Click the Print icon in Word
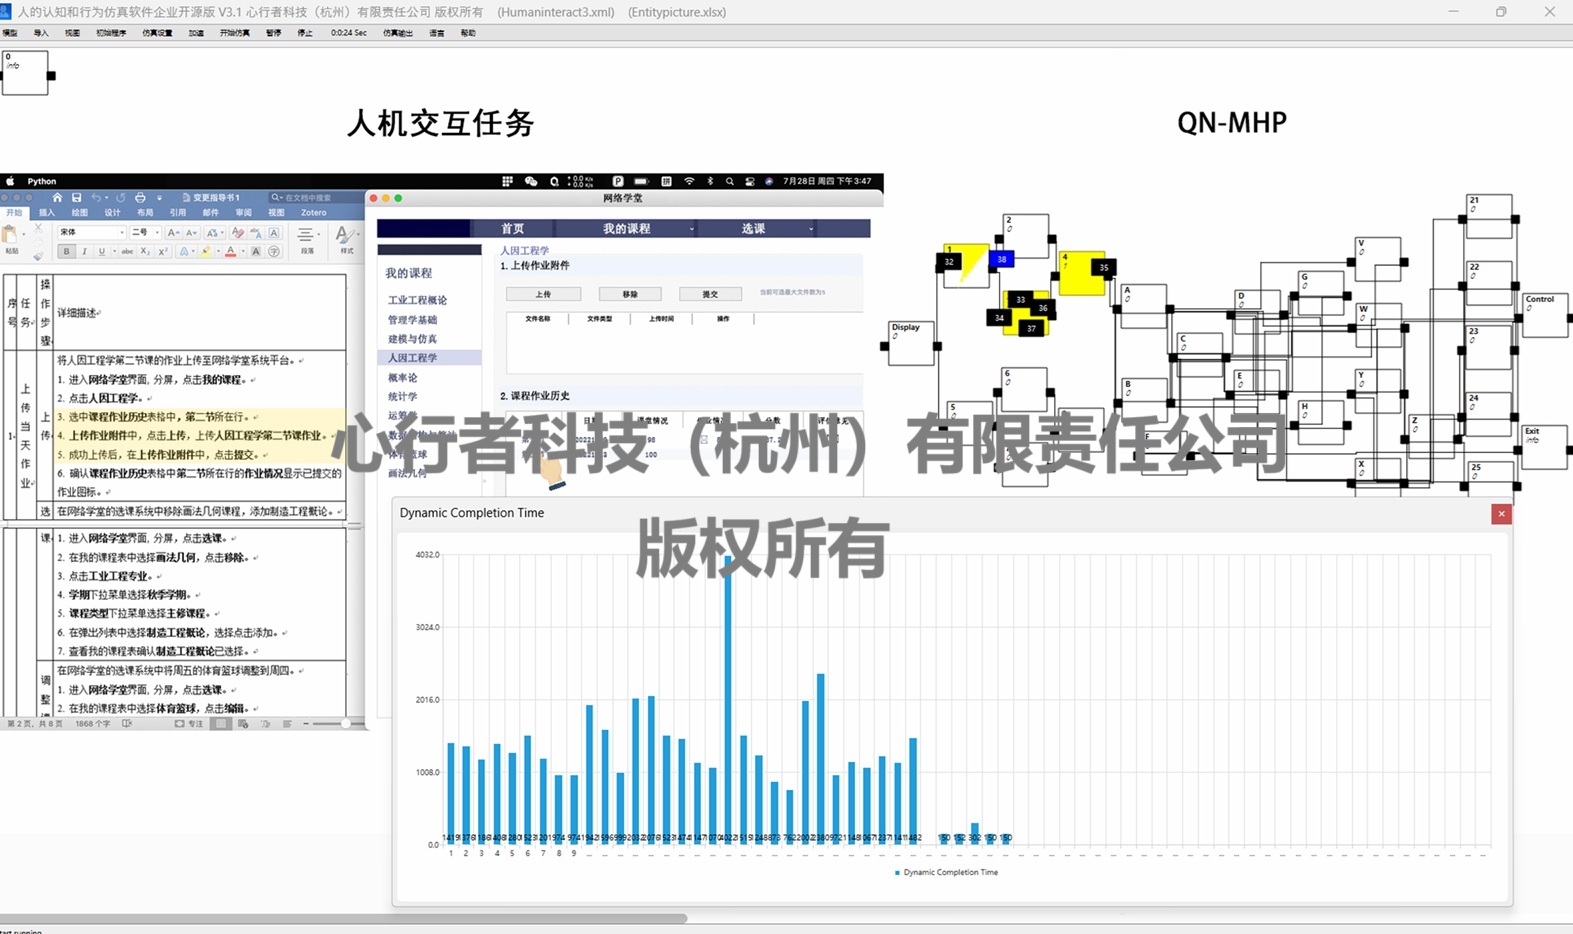The height and width of the screenshot is (934, 1573). pyautogui.click(x=140, y=198)
